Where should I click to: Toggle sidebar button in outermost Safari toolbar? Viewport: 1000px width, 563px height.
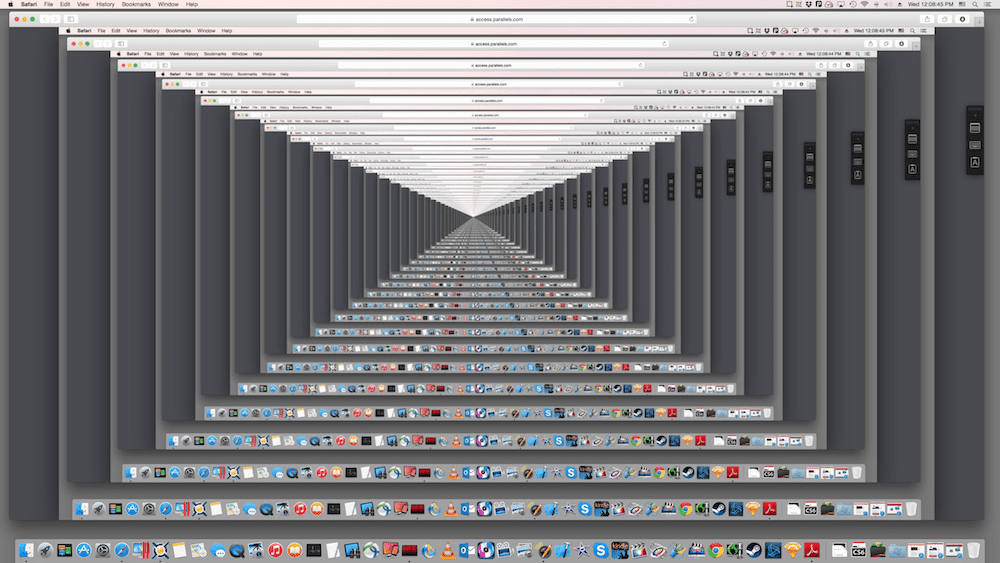coord(71,19)
